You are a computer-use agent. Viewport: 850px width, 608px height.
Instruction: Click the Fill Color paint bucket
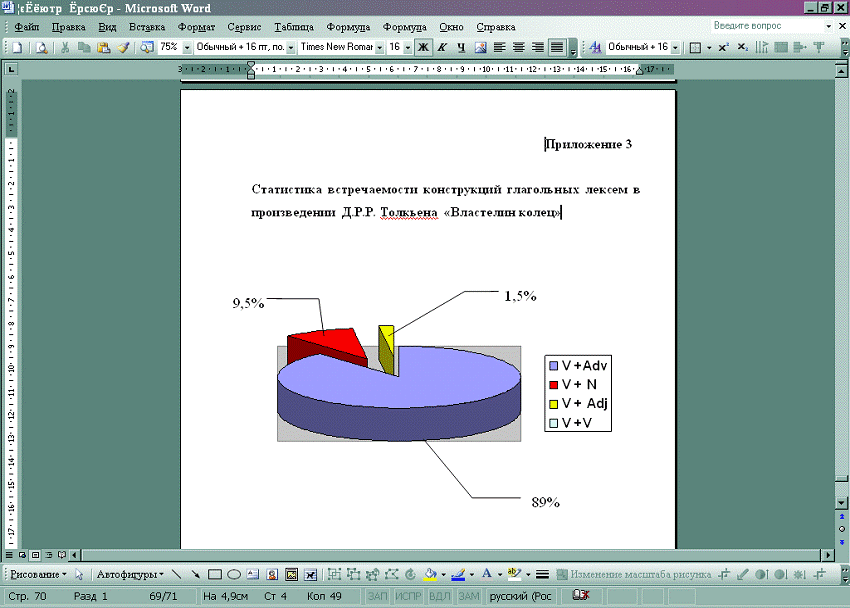[431, 575]
